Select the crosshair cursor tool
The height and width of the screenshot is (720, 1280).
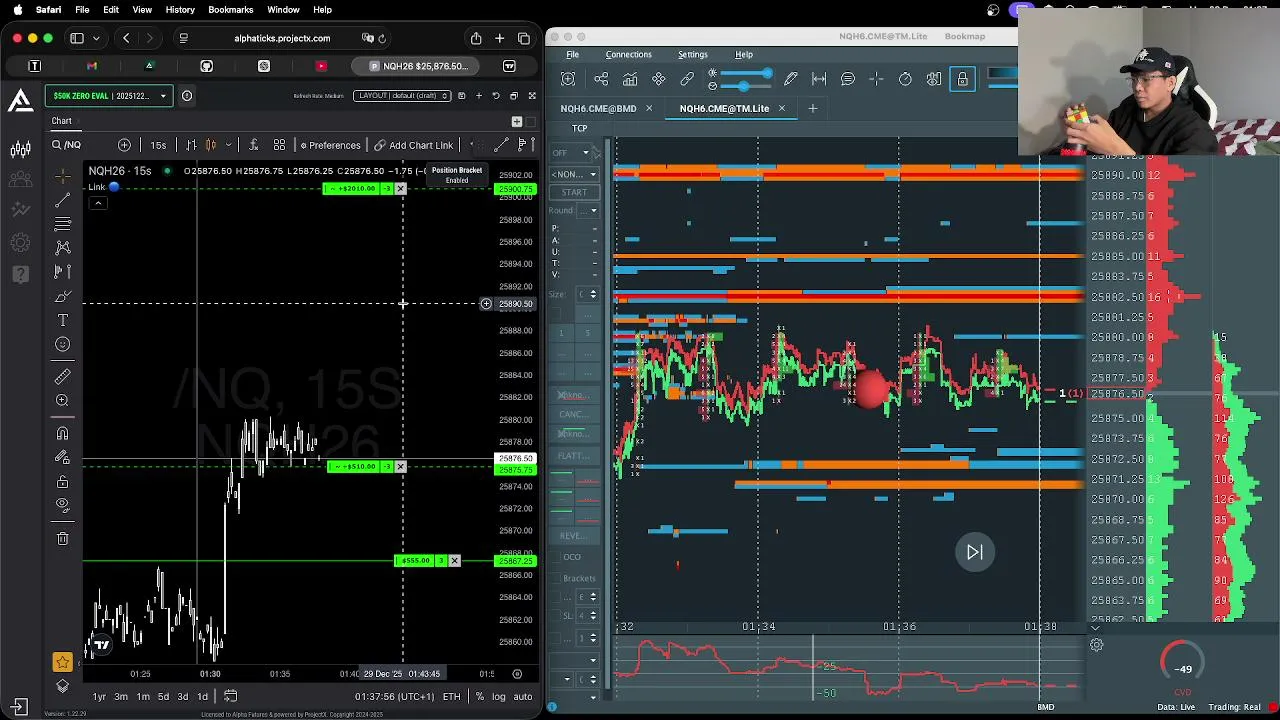click(63, 176)
